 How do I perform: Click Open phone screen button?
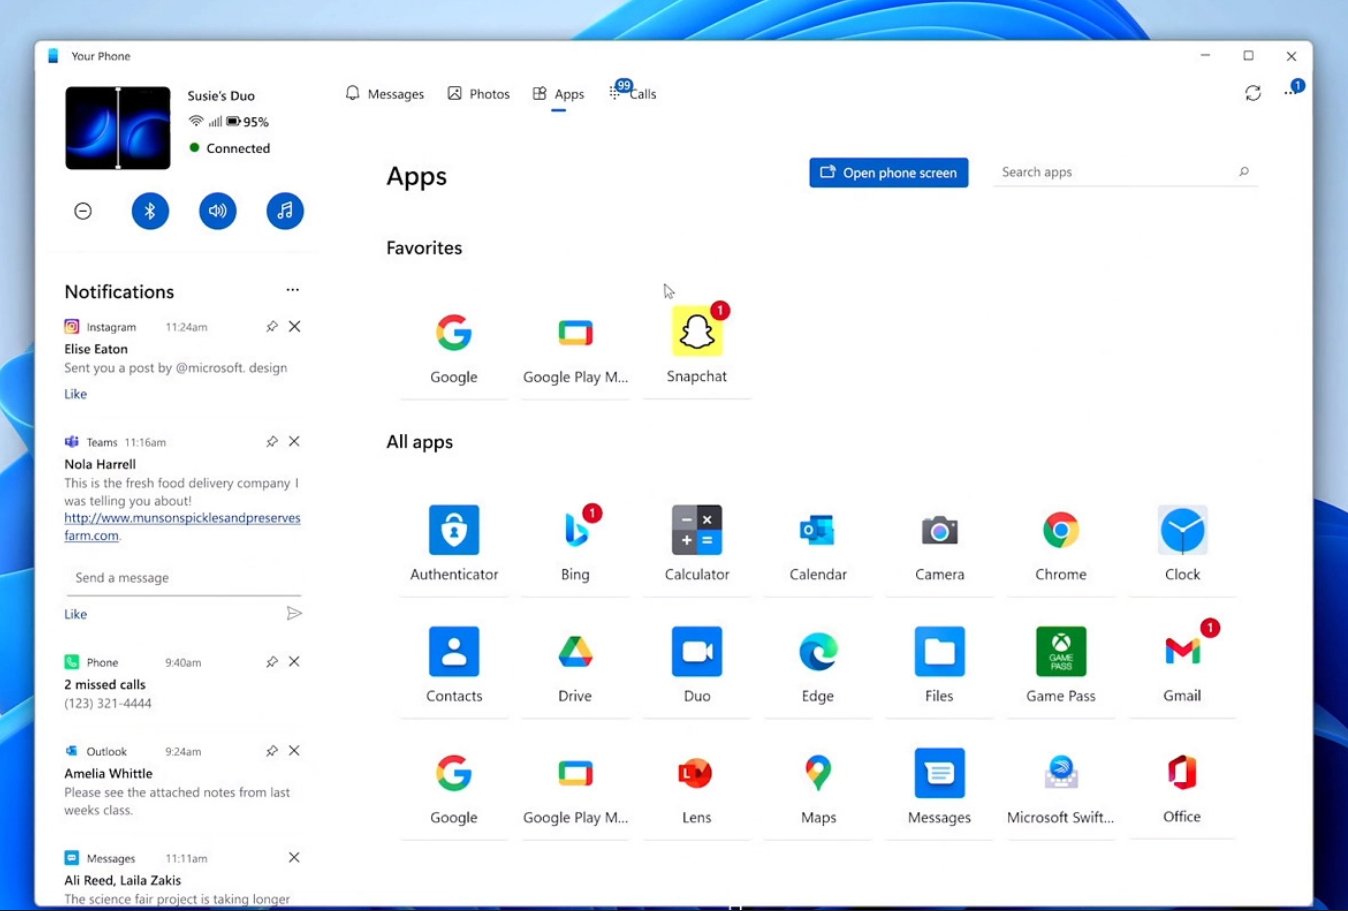(x=888, y=172)
